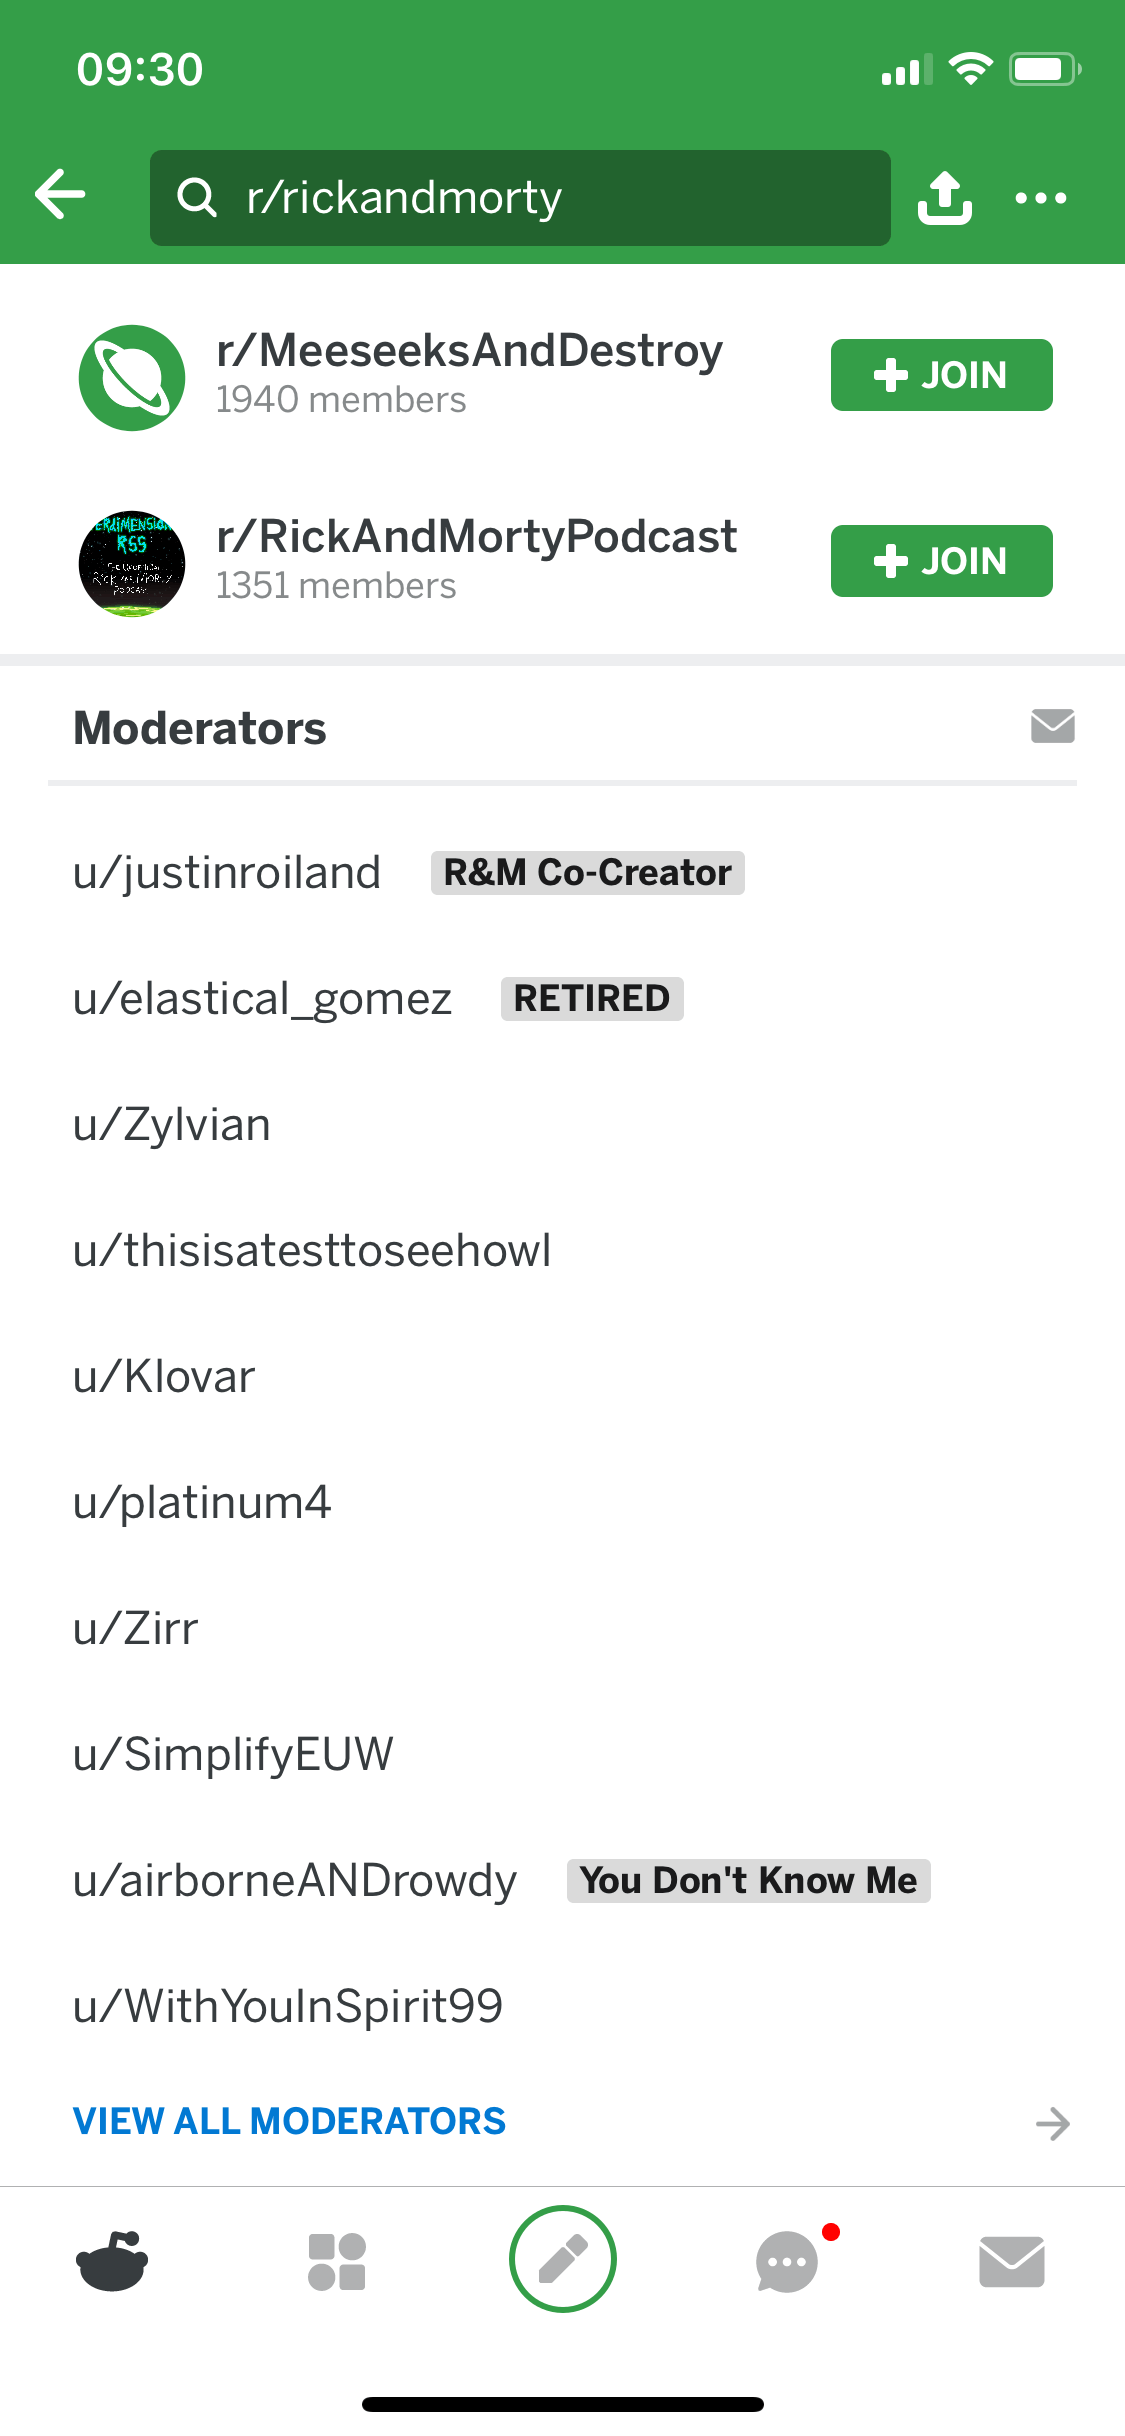1125x2436 pixels.
Task: Select moderator u/airborneANDrowdy
Action: click(x=295, y=1880)
